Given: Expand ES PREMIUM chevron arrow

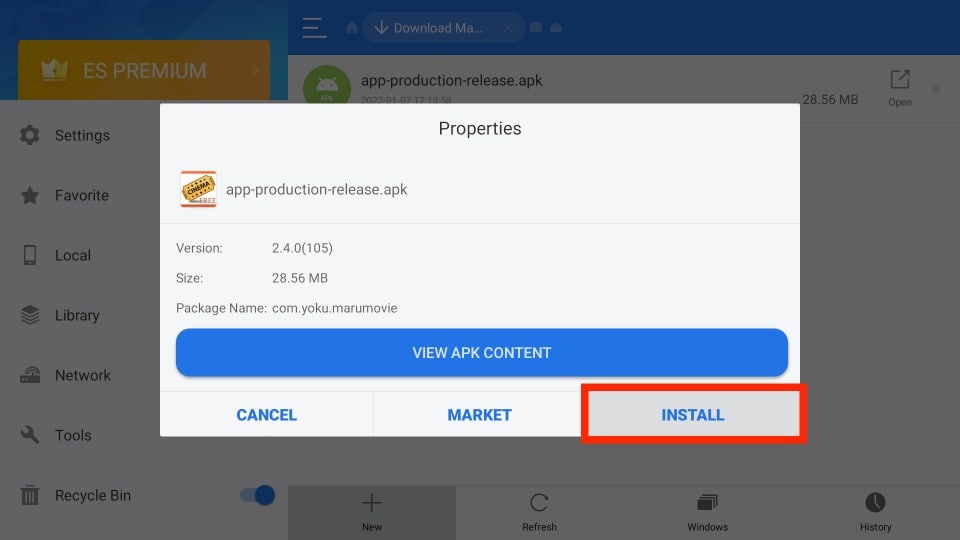Looking at the screenshot, I should [x=256, y=70].
